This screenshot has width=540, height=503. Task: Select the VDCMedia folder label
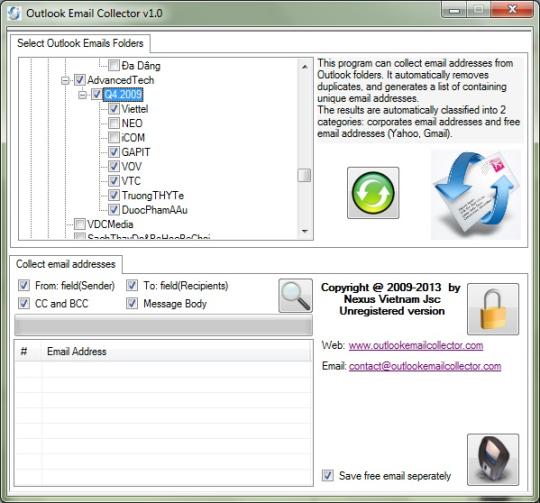point(110,224)
